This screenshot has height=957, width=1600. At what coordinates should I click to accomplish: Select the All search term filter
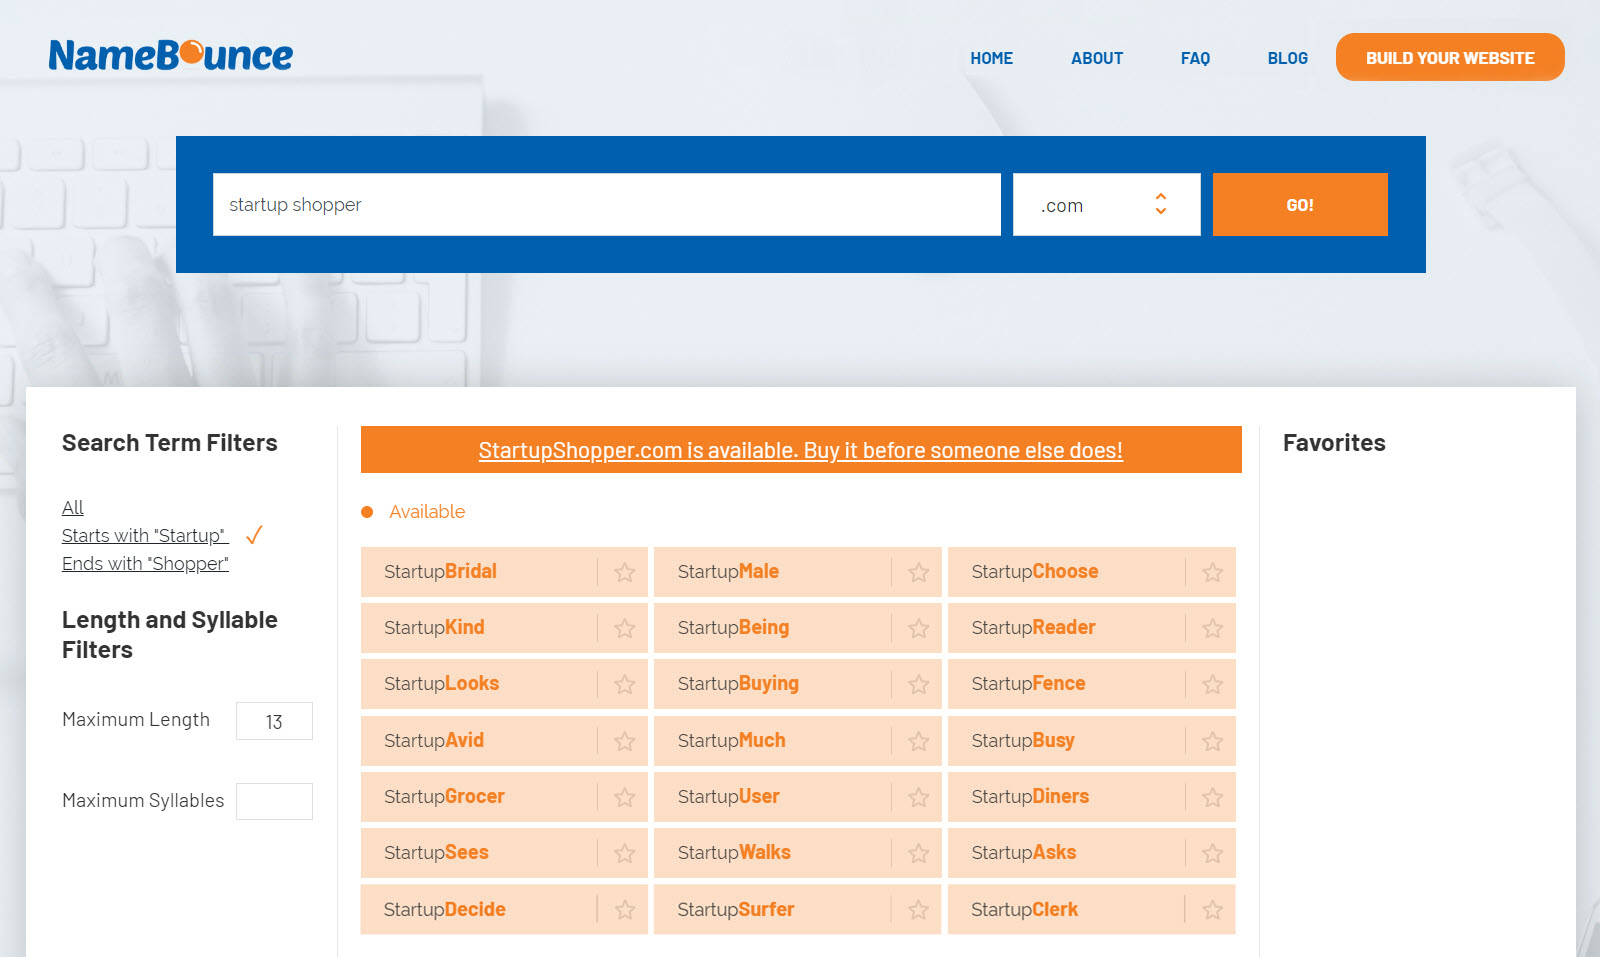(x=73, y=508)
